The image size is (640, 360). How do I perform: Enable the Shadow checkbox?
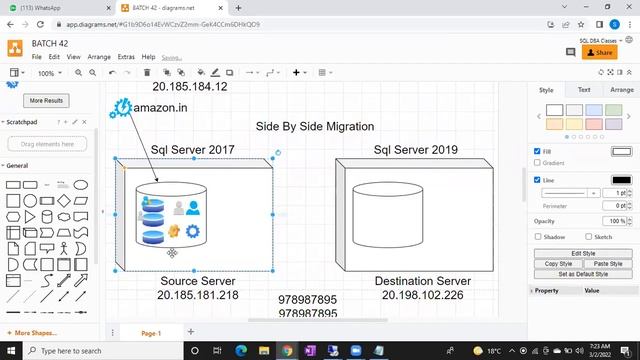tap(538, 236)
